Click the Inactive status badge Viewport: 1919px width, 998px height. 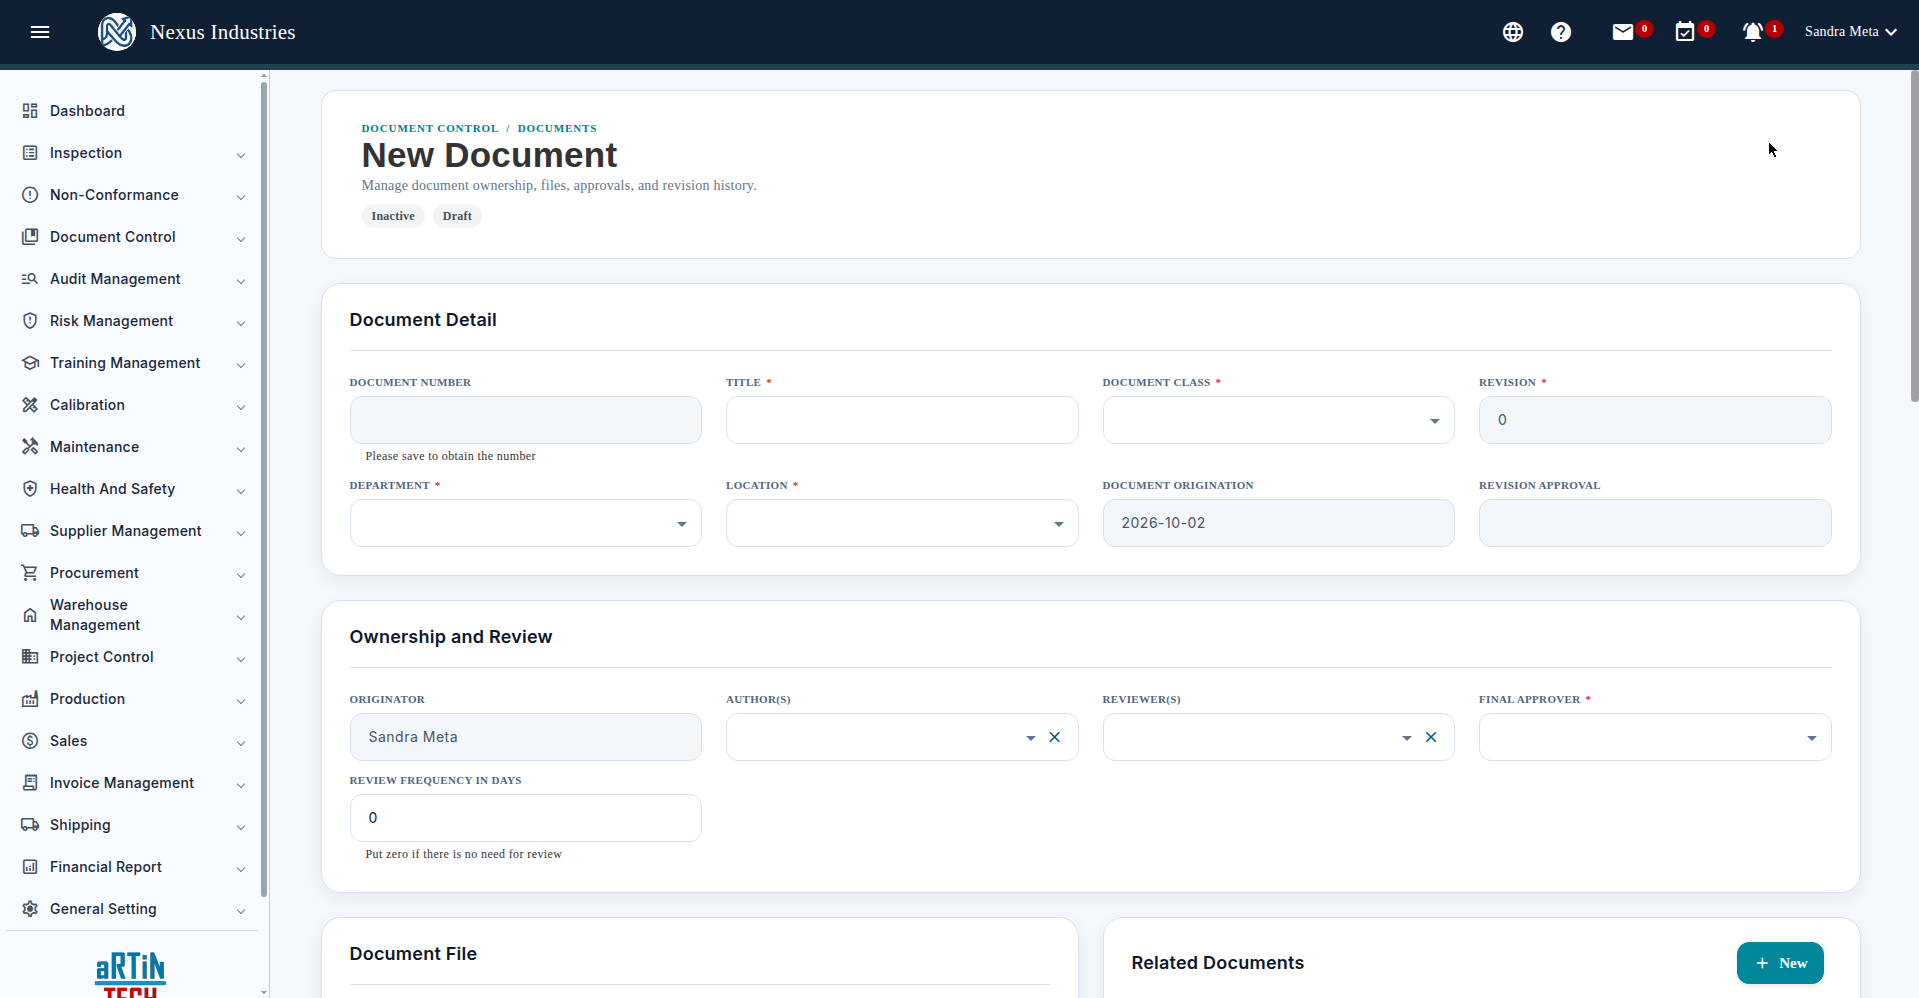coord(393,216)
